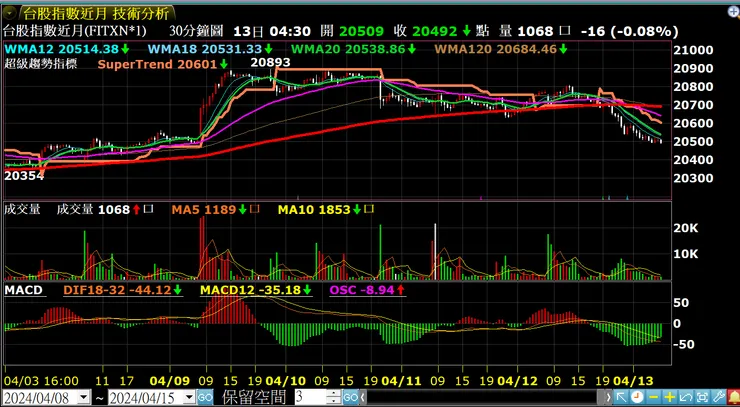The height and width of the screenshot is (407, 740).
Task: Open the round dropdown menu beside the chart tab
Action: 10,12
